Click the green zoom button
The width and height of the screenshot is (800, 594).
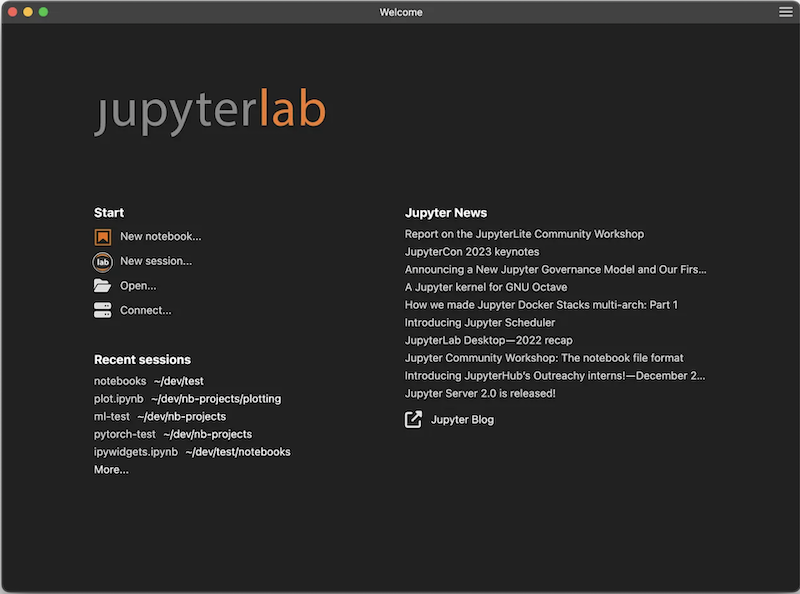(42, 12)
